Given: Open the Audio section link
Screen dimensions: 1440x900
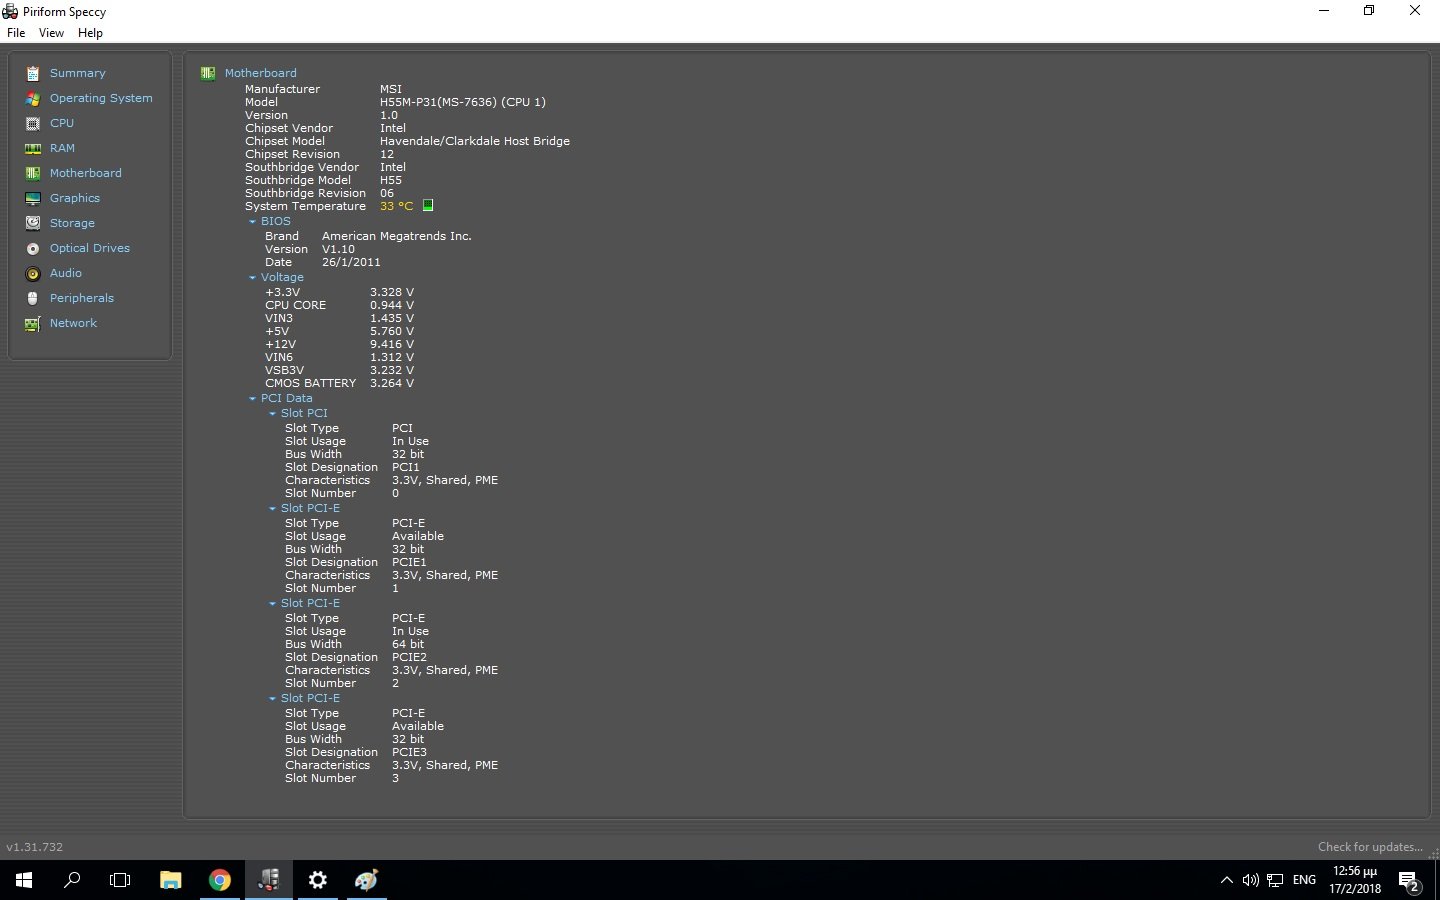Looking at the screenshot, I should tap(66, 273).
